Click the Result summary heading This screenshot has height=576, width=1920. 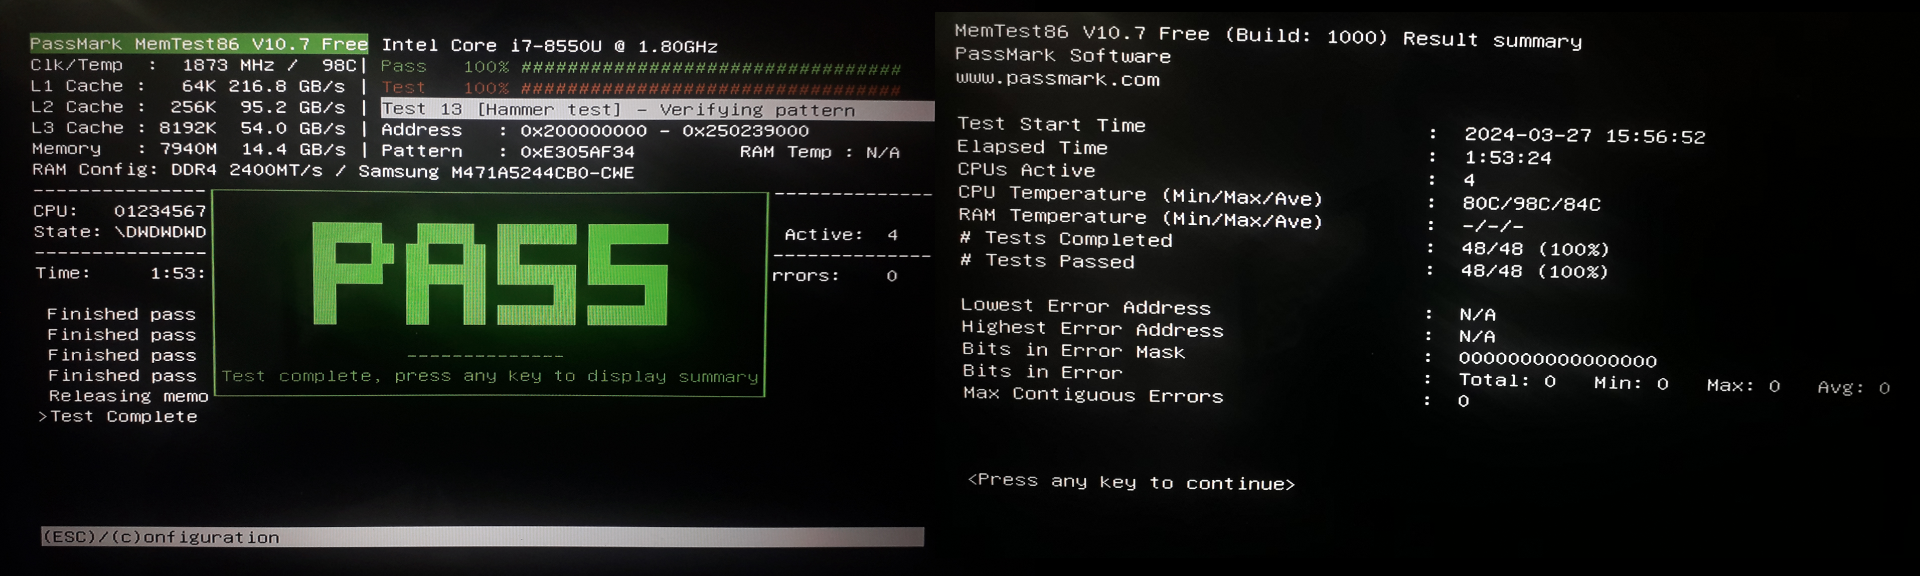[1492, 40]
